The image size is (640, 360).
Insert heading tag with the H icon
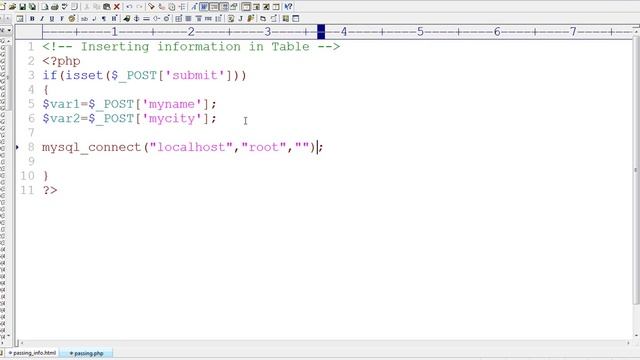tap(114, 19)
